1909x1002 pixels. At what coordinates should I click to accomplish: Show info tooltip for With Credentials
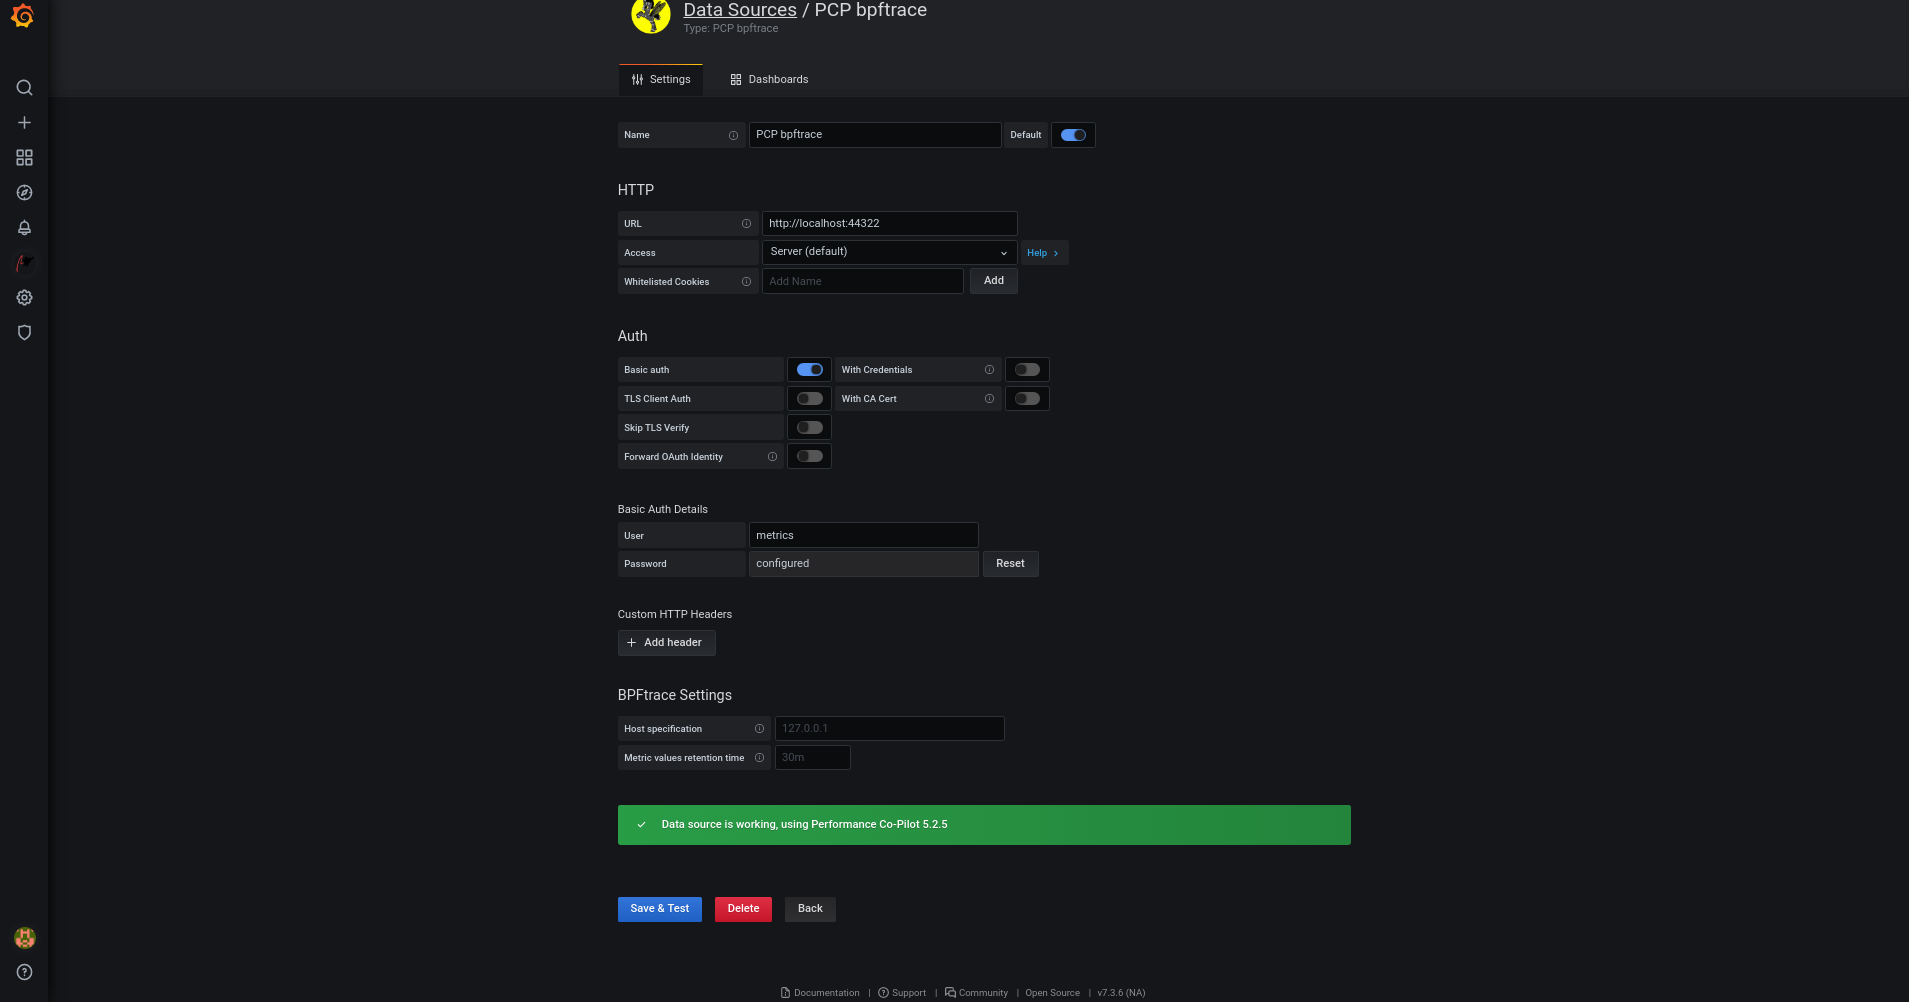[989, 370]
